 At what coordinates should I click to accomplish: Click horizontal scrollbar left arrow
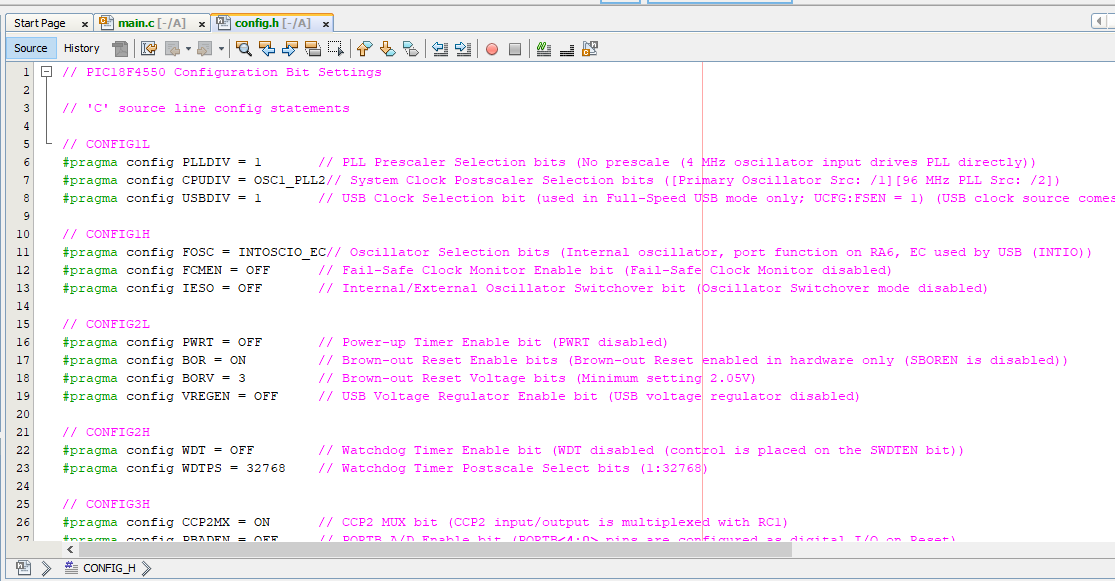[70, 549]
